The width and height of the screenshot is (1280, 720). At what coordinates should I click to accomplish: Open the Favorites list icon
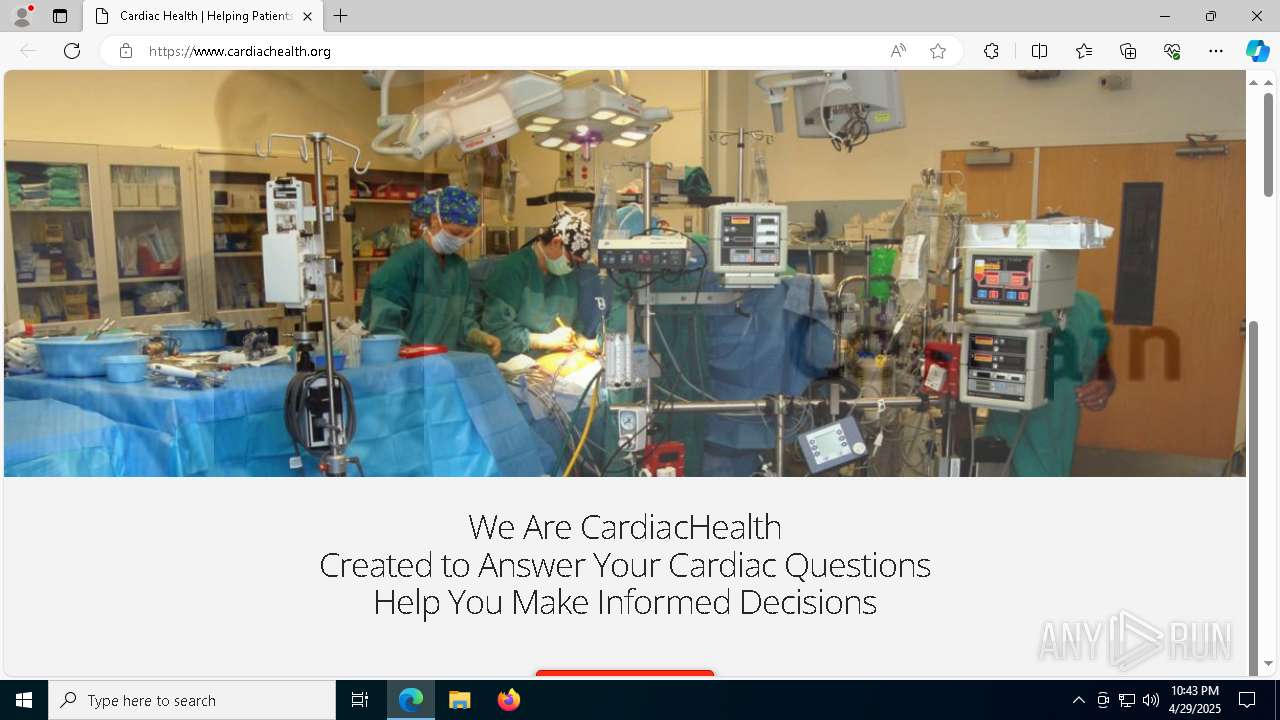click(1084, 51)
